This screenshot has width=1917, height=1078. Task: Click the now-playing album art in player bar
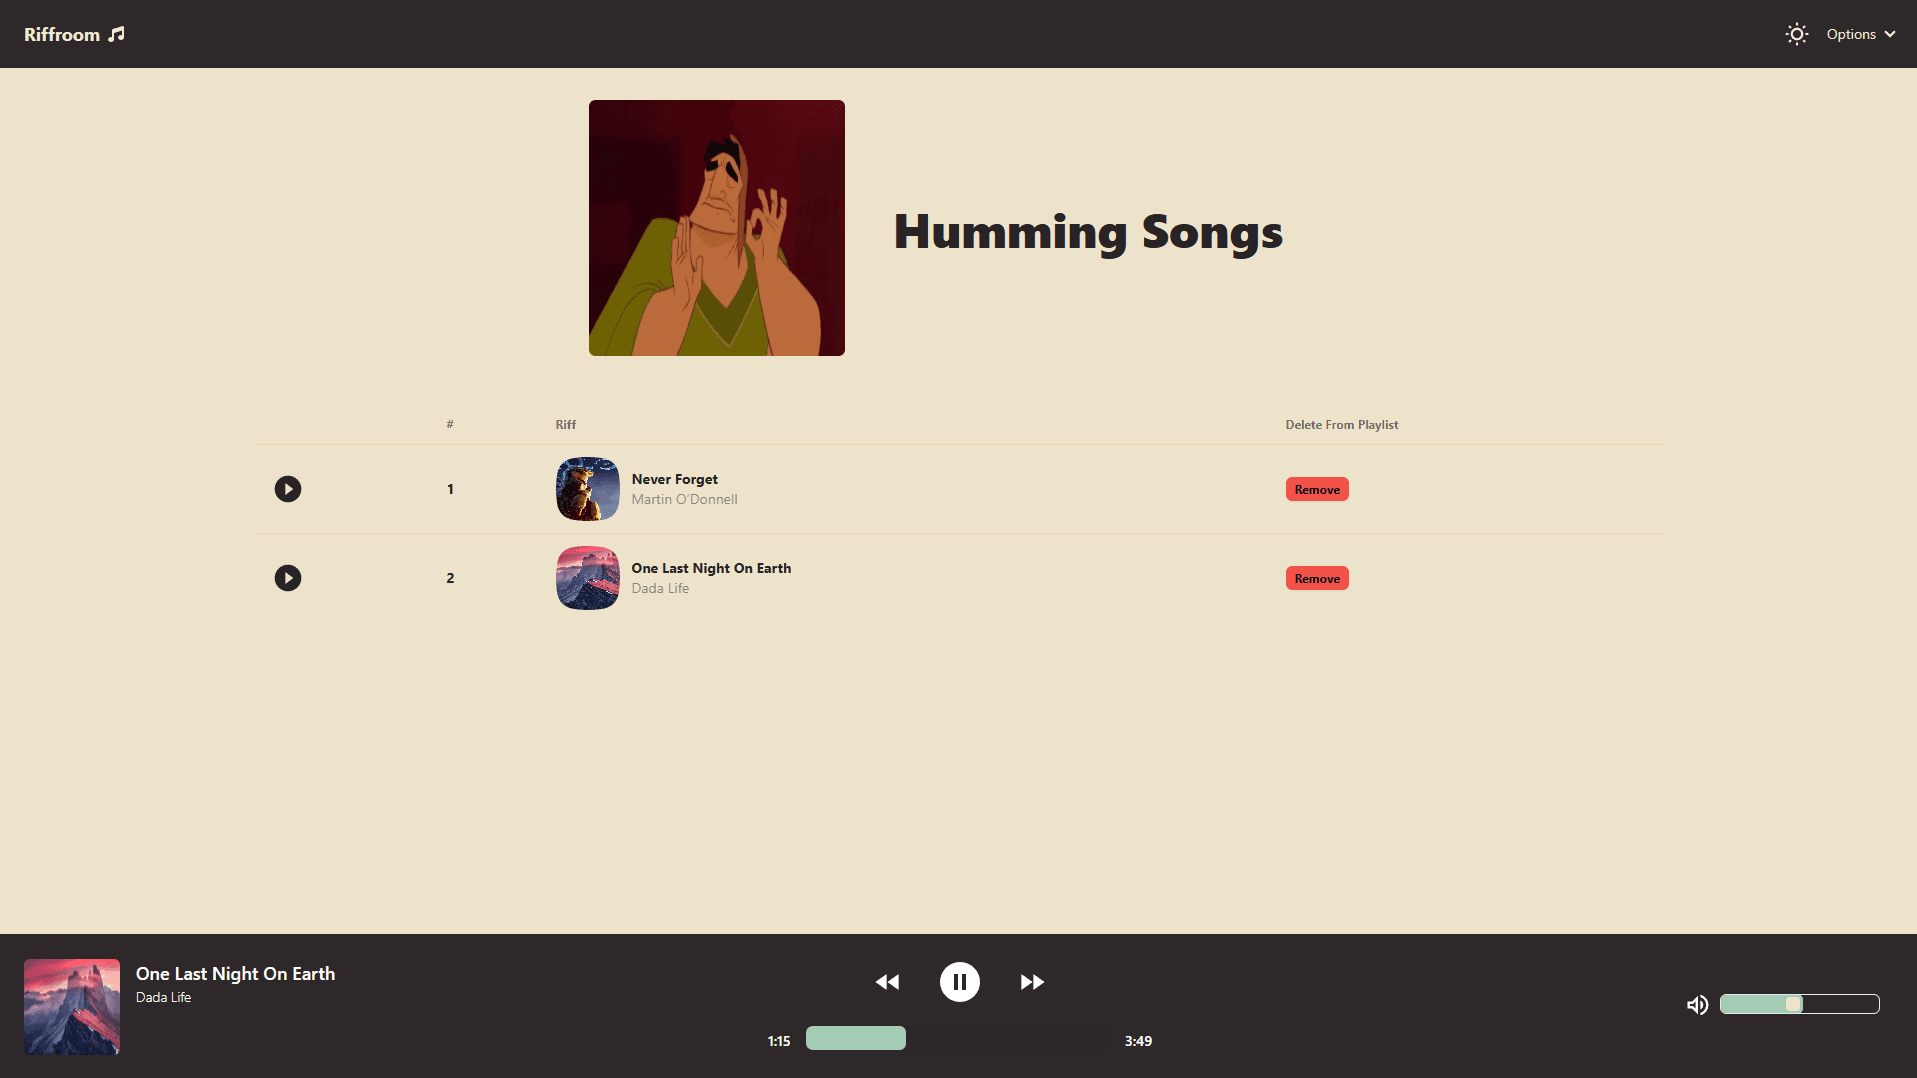tap(72, 1007)
